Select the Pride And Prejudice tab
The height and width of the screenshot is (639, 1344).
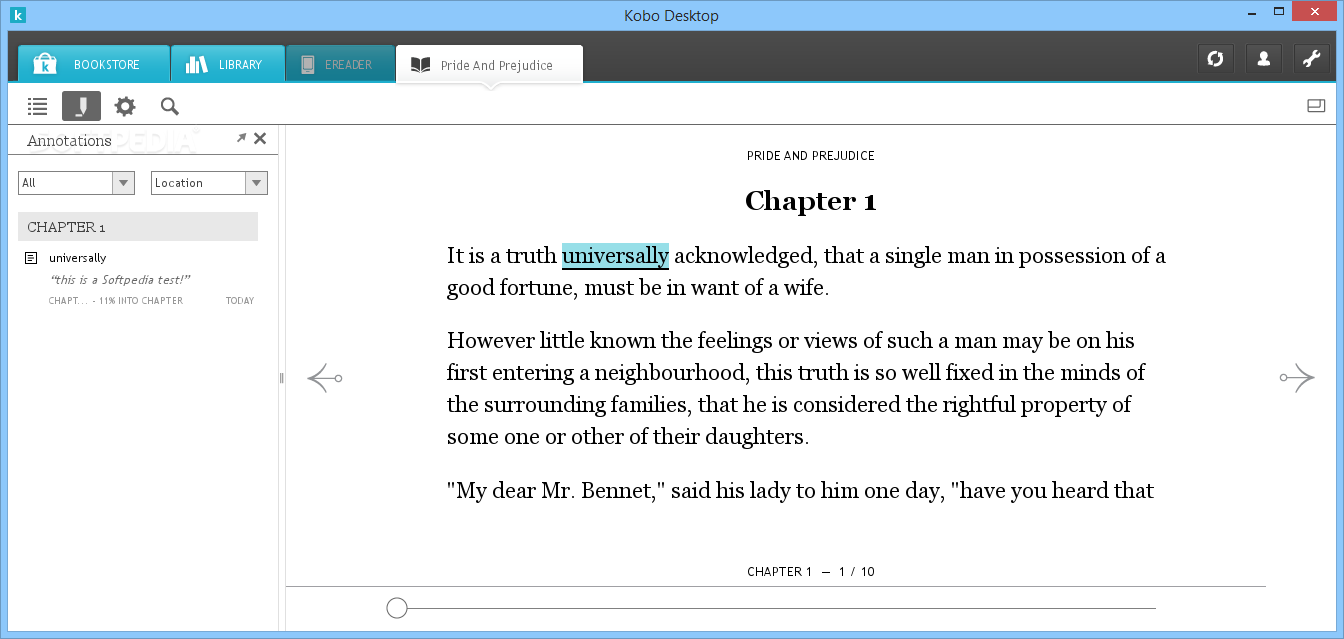489,65
